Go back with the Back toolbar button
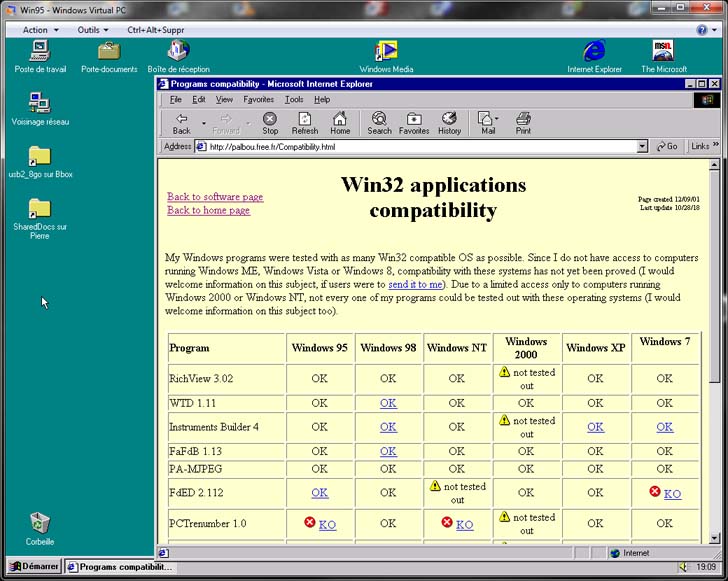The width and height of the screenshot is (728, 581). pyautogui.click(x=182, y=124)
